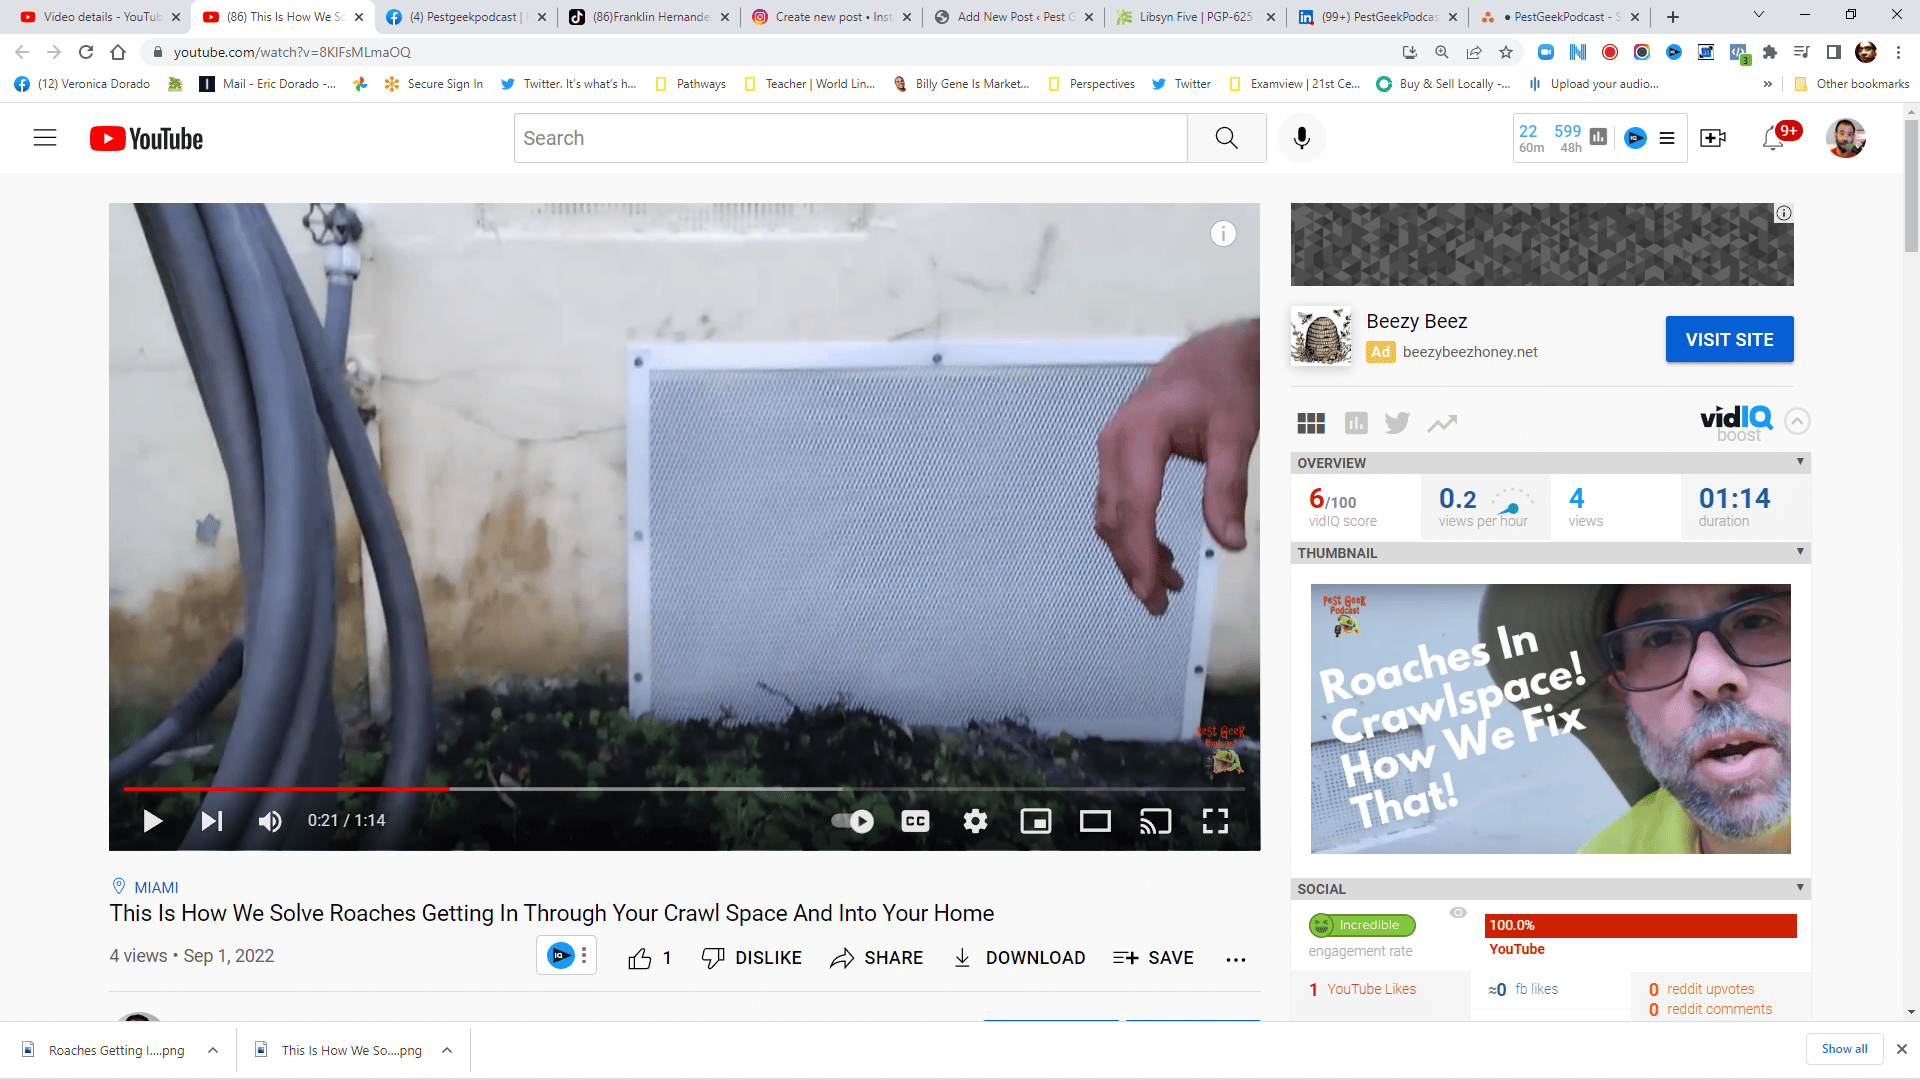Click the voice search microphone icon

(1301, 138)
